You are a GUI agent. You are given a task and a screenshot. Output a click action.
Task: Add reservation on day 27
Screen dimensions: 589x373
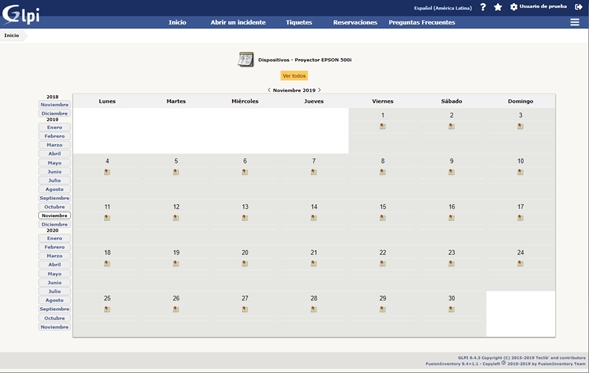(x=245, y=310)
